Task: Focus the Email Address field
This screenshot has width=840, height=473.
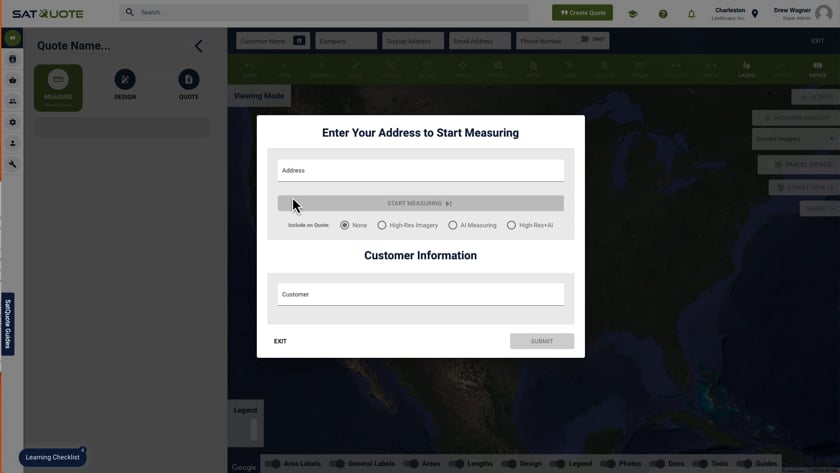Action: click(480, 41)
